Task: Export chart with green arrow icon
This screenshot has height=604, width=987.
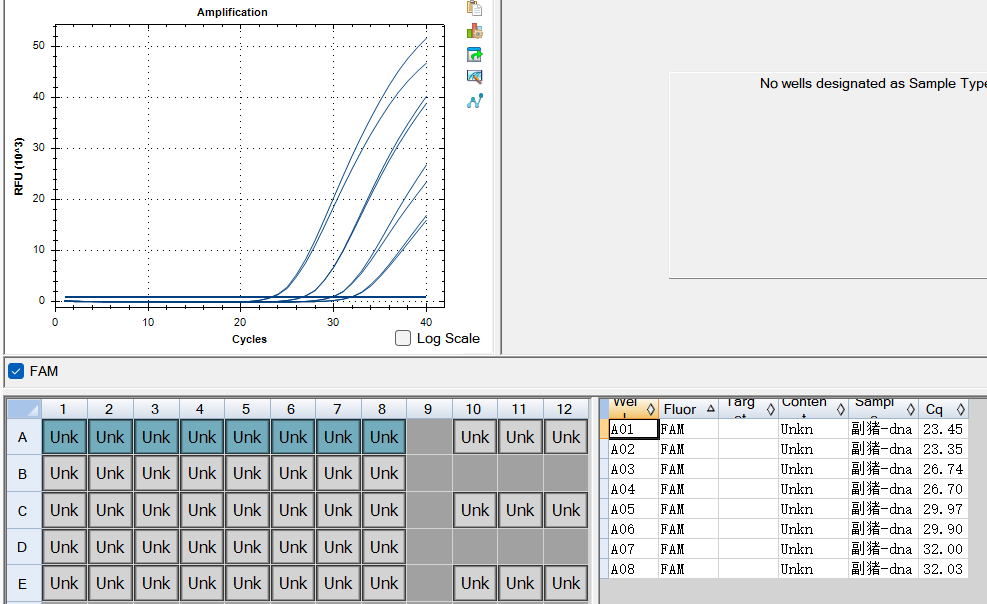Action: coord(475,55)
